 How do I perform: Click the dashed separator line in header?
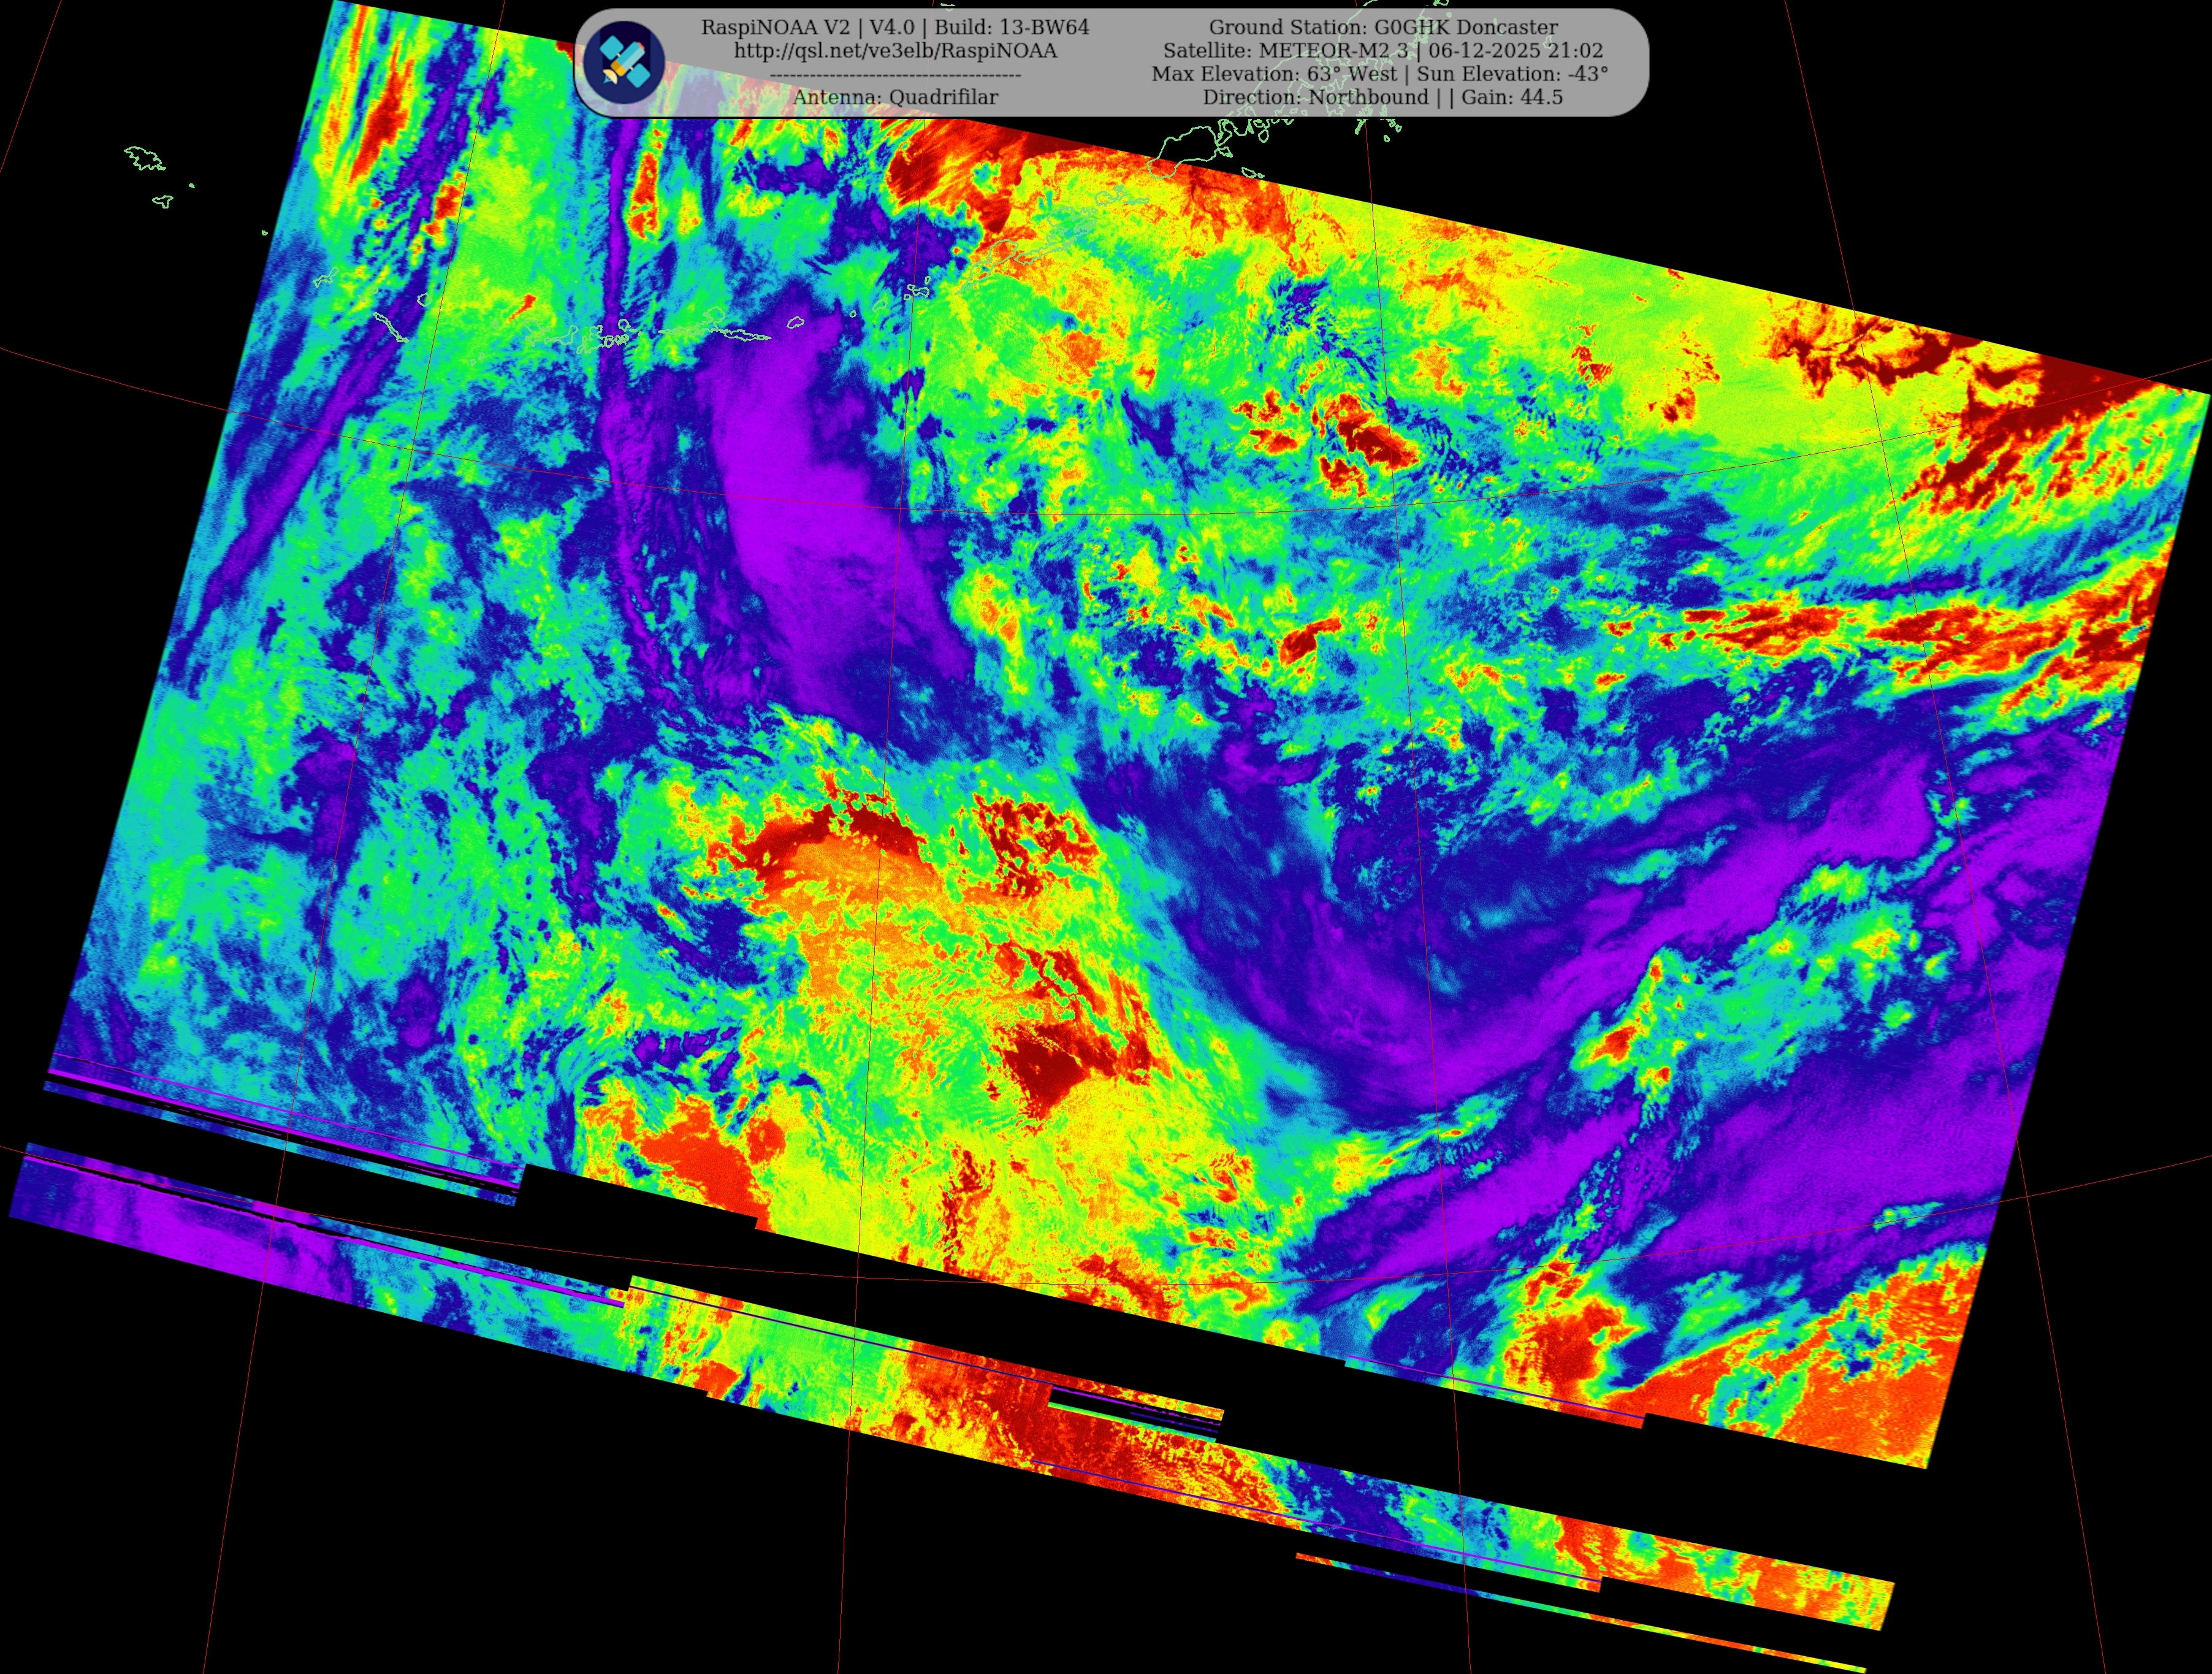[x=895, y=75]
